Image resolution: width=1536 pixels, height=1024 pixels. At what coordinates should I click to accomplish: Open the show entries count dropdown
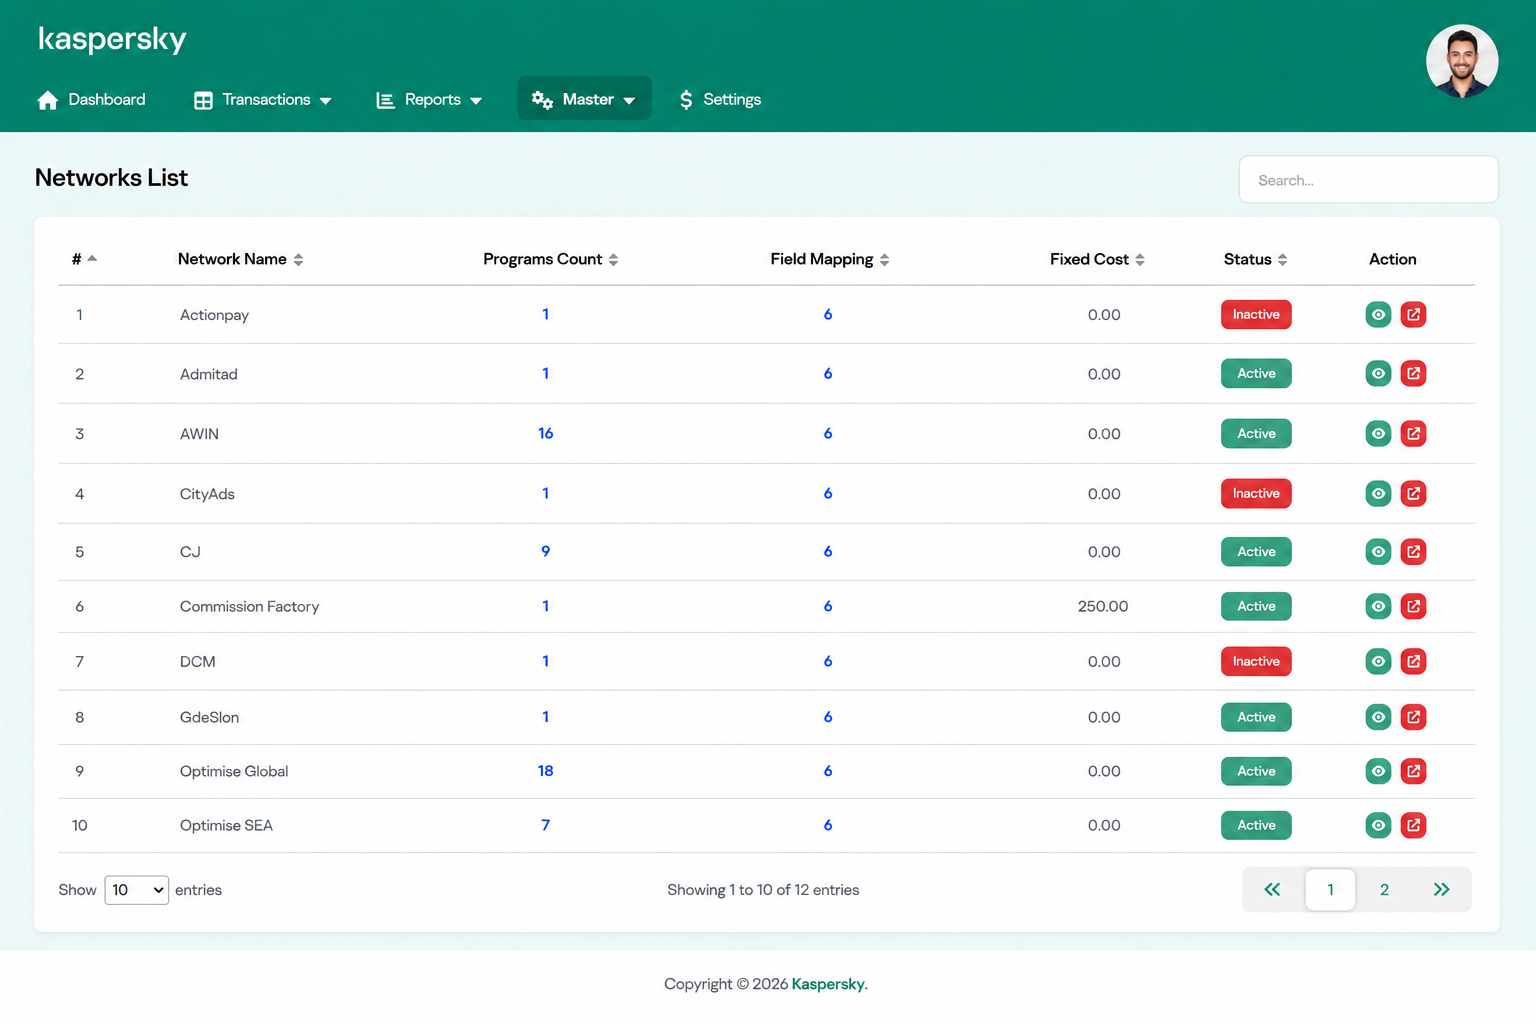[x=136, y=890]
